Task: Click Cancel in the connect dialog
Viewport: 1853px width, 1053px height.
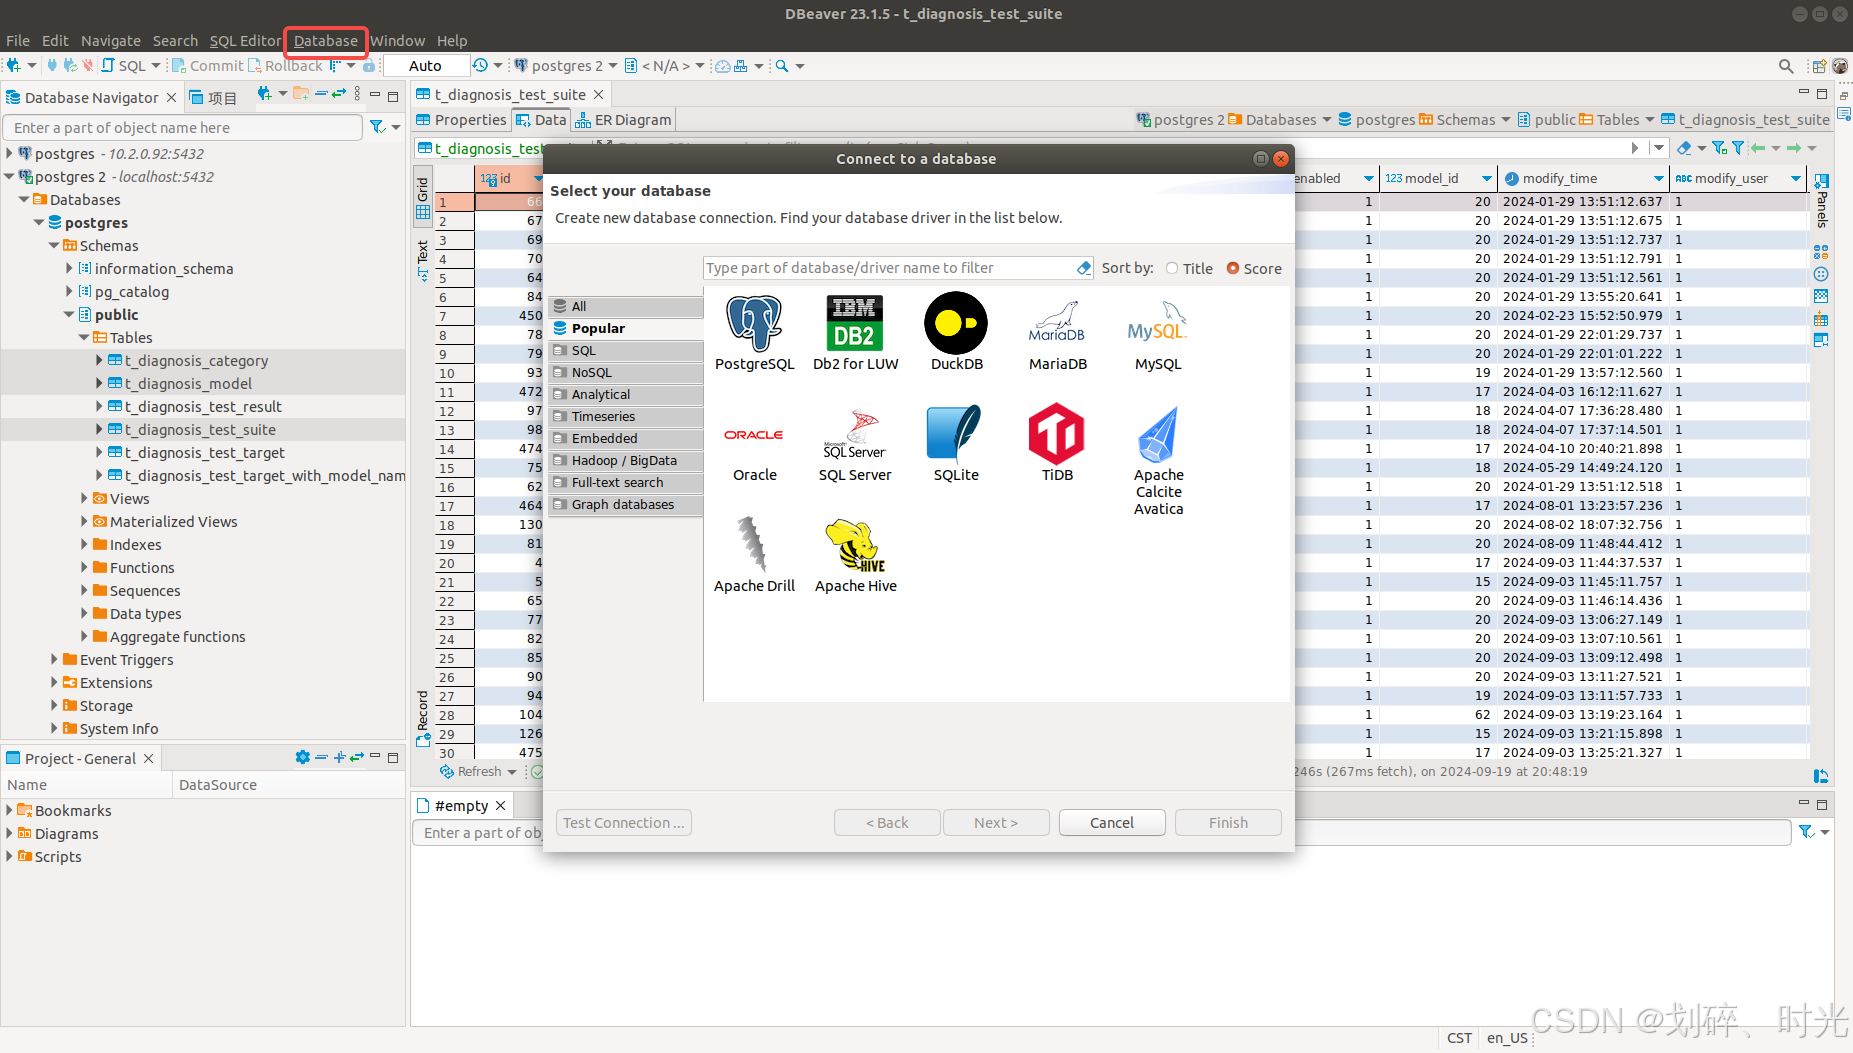Action: 1112,822
